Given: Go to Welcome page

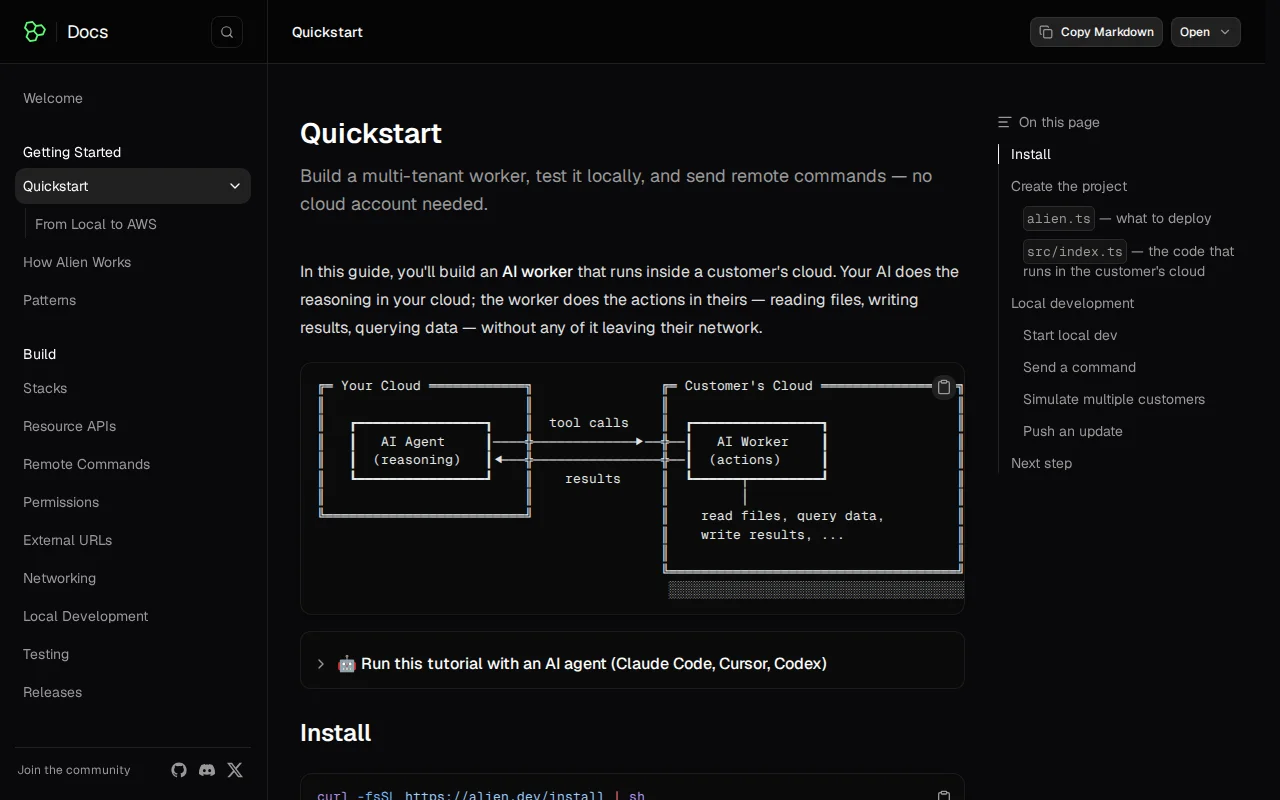Looking at the screenshot, I should (x=53, y=98).
